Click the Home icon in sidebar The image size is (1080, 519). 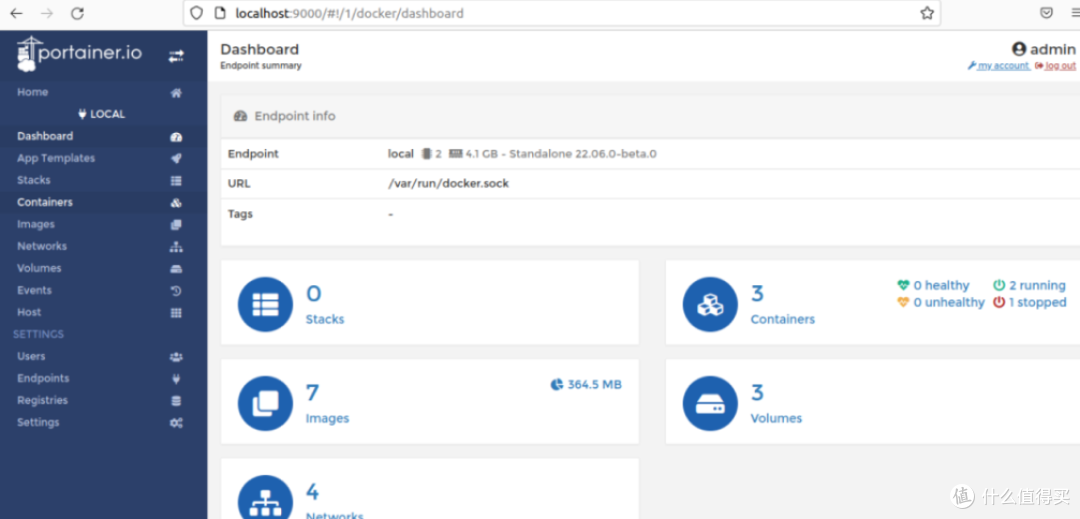pyautogui.click(x=176, y=93)
